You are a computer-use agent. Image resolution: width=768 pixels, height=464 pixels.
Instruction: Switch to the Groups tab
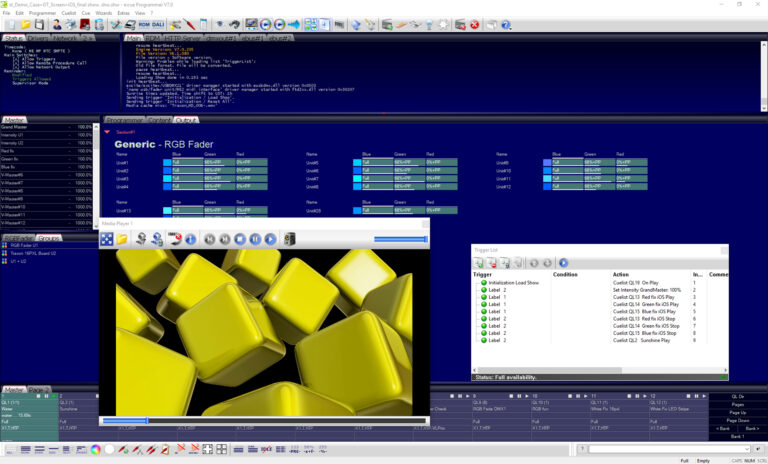(49, 238)
